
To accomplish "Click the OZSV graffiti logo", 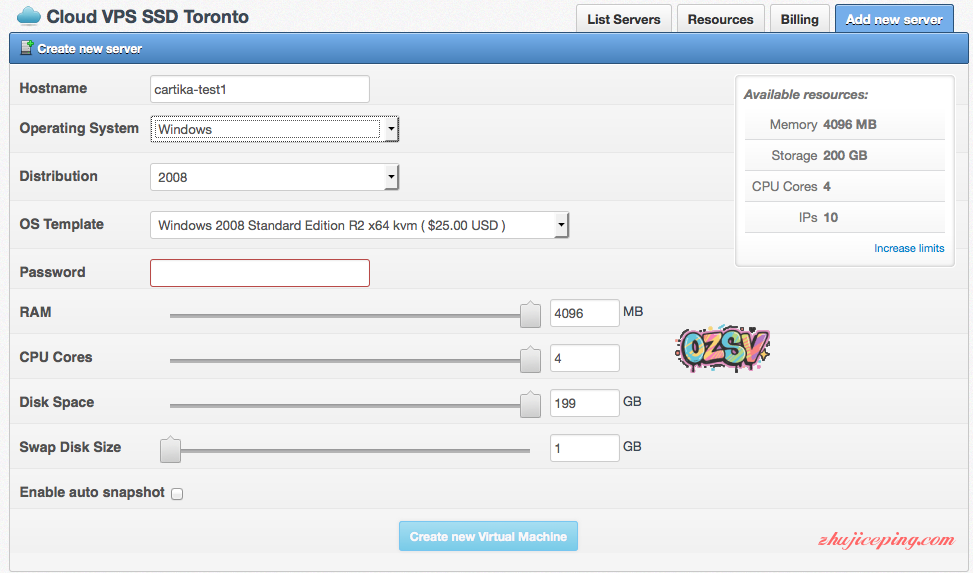I will point(722,348).
